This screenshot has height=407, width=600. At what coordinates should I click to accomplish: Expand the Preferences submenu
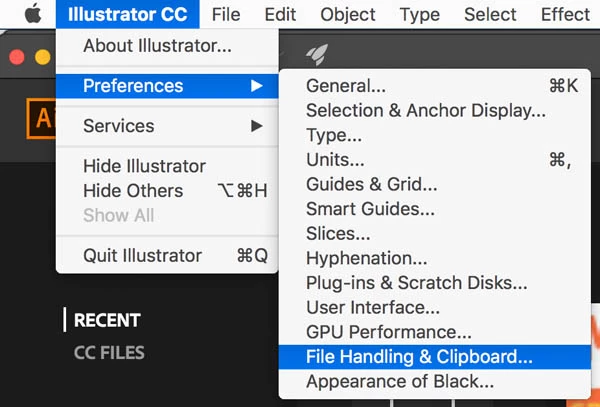167,86
